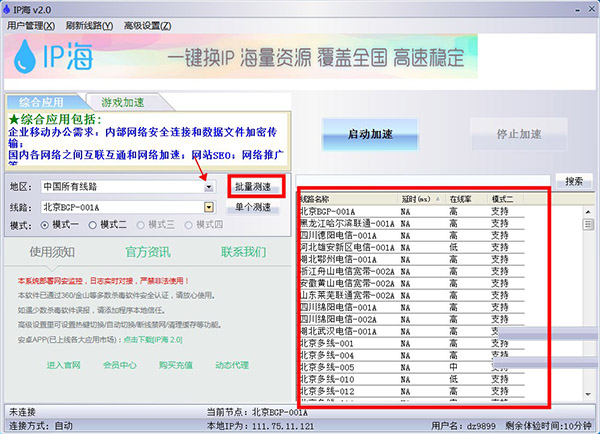The image size is (600, 434).
Task: Open the 高级设置(Z) menu
Action: [x=147, y=26]
